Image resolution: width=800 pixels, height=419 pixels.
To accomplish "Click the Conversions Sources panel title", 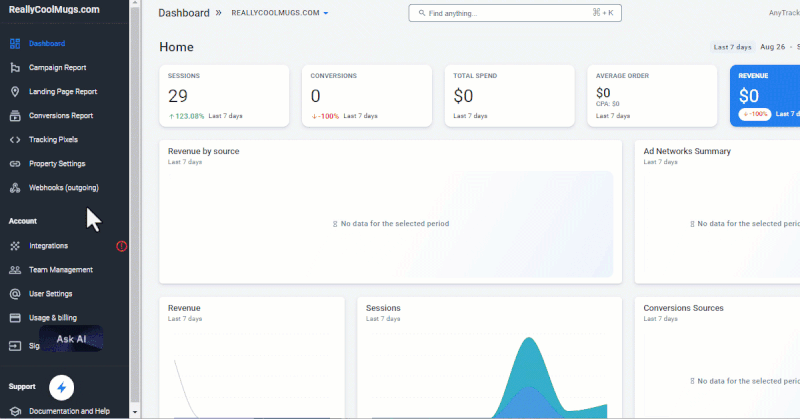I will click(x=683, y=308).
